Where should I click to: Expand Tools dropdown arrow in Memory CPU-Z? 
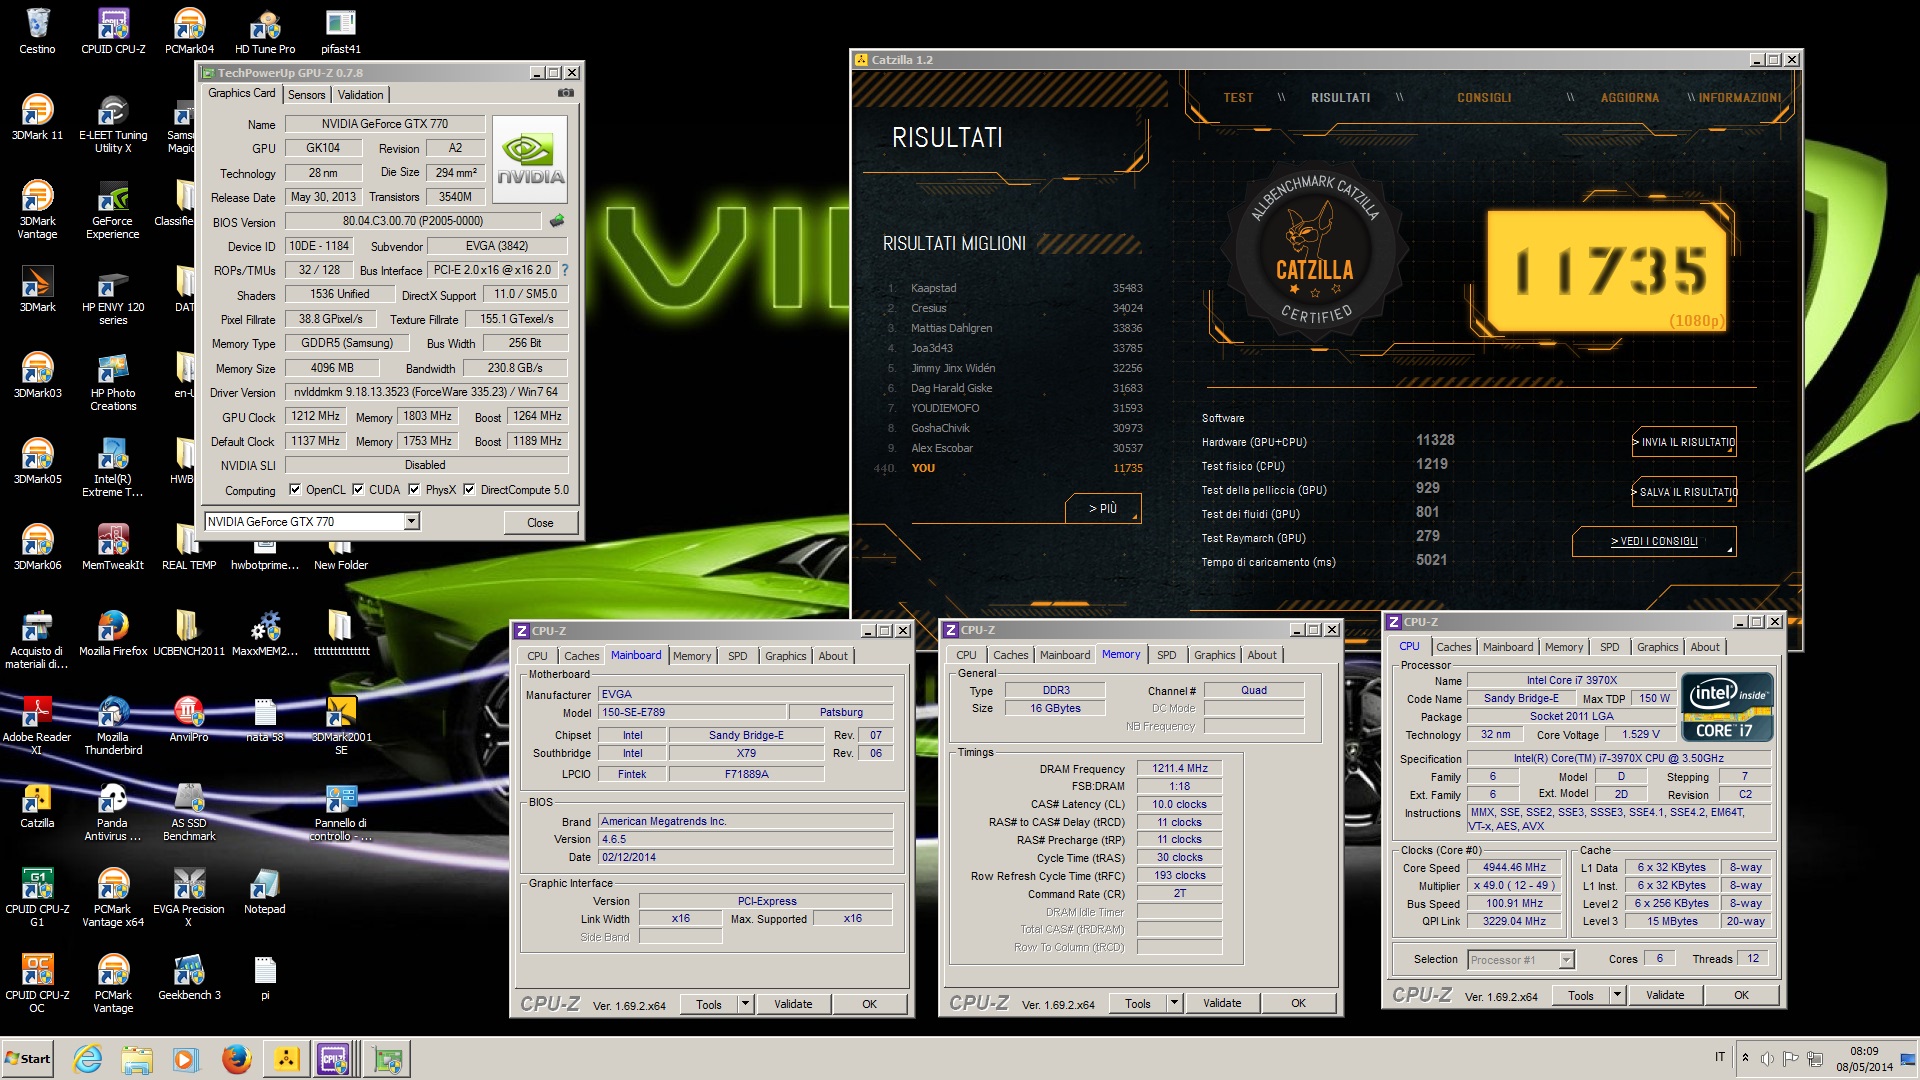click(1174, 1003)
